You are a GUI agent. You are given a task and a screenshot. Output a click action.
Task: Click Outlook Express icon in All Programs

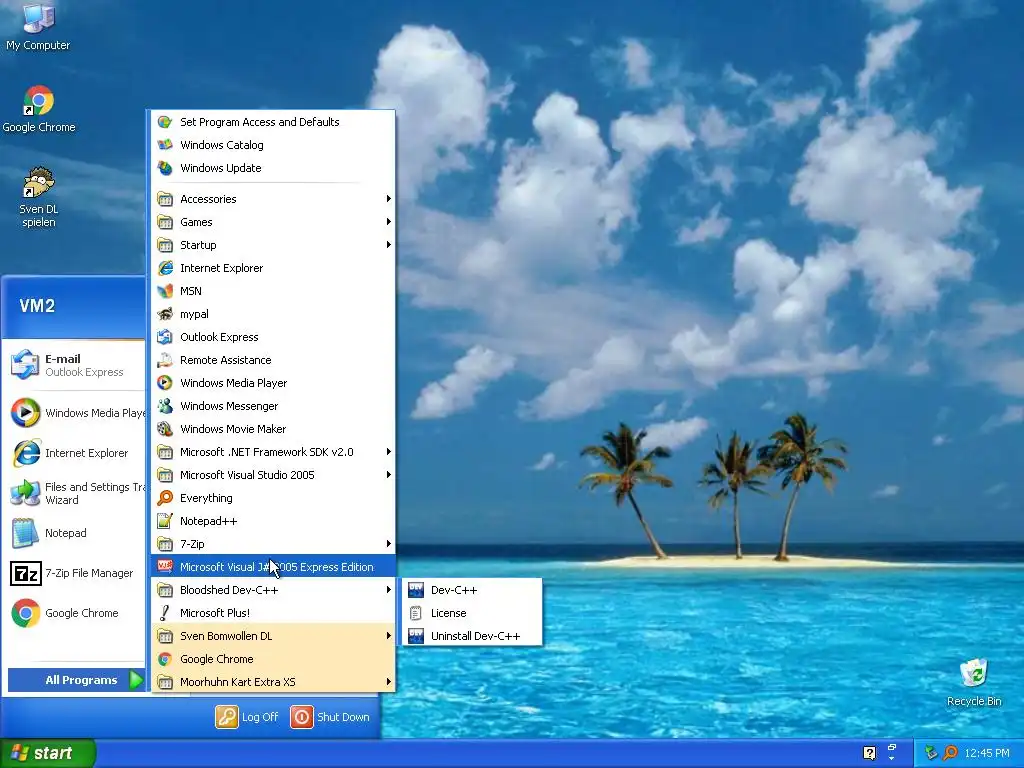pyautogui.click(x=165, y=337)
